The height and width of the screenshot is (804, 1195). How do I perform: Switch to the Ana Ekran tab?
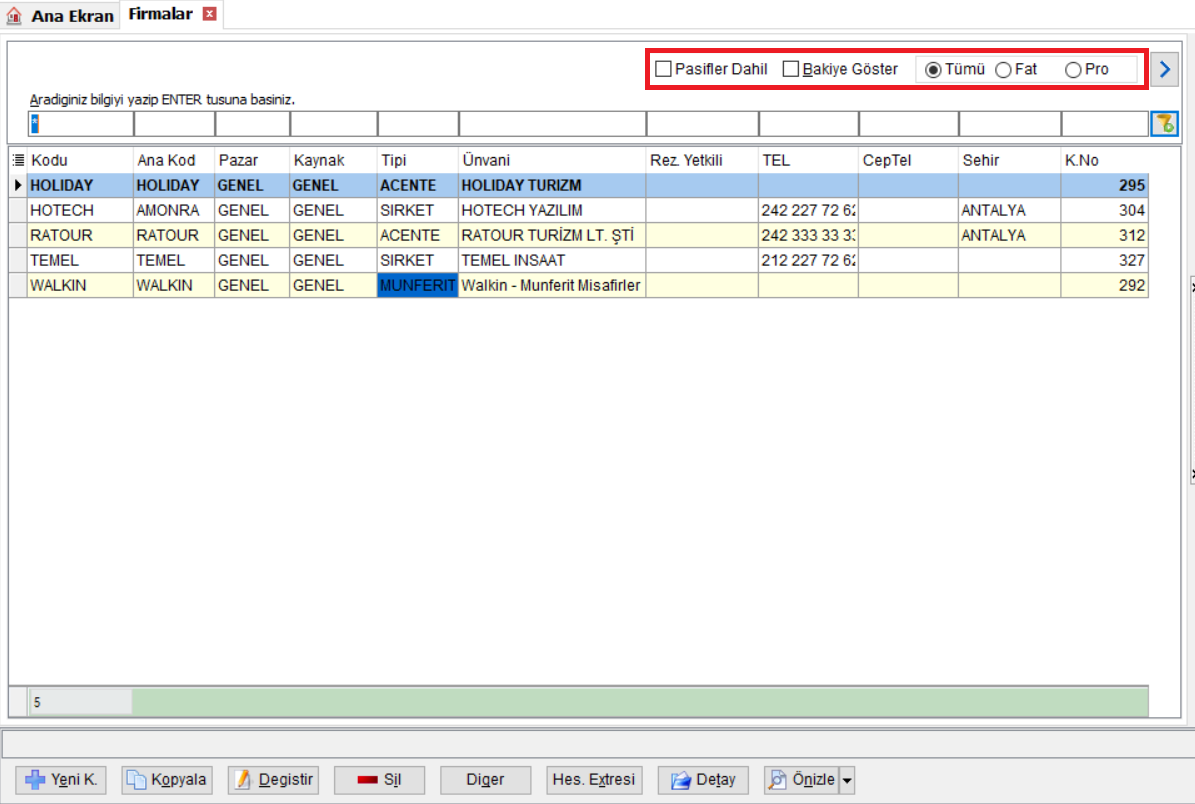coord(61,15)
